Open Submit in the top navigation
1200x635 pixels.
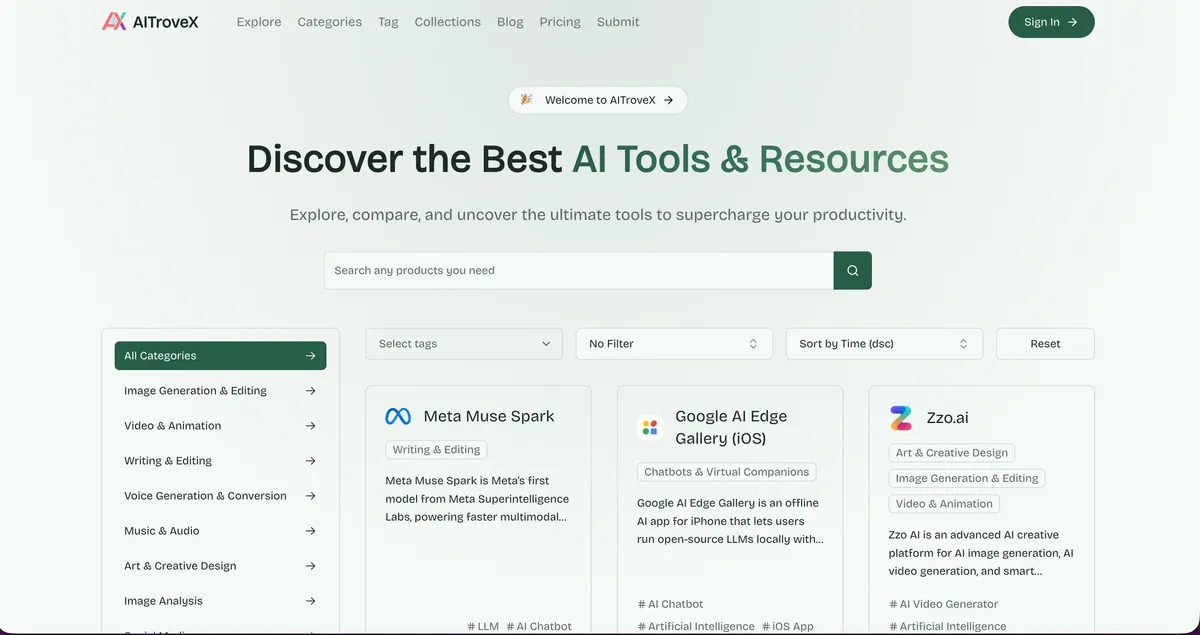point(618,22)
